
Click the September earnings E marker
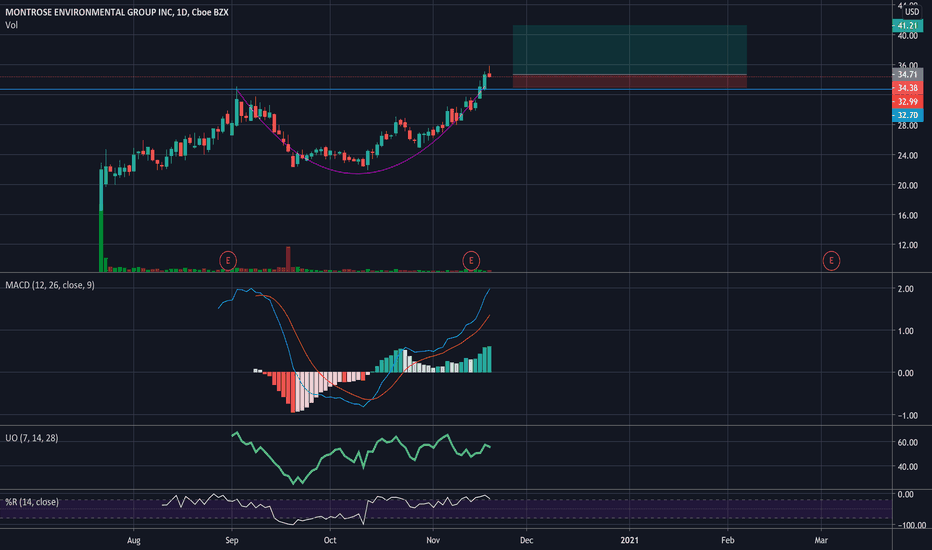click(228, 260)
